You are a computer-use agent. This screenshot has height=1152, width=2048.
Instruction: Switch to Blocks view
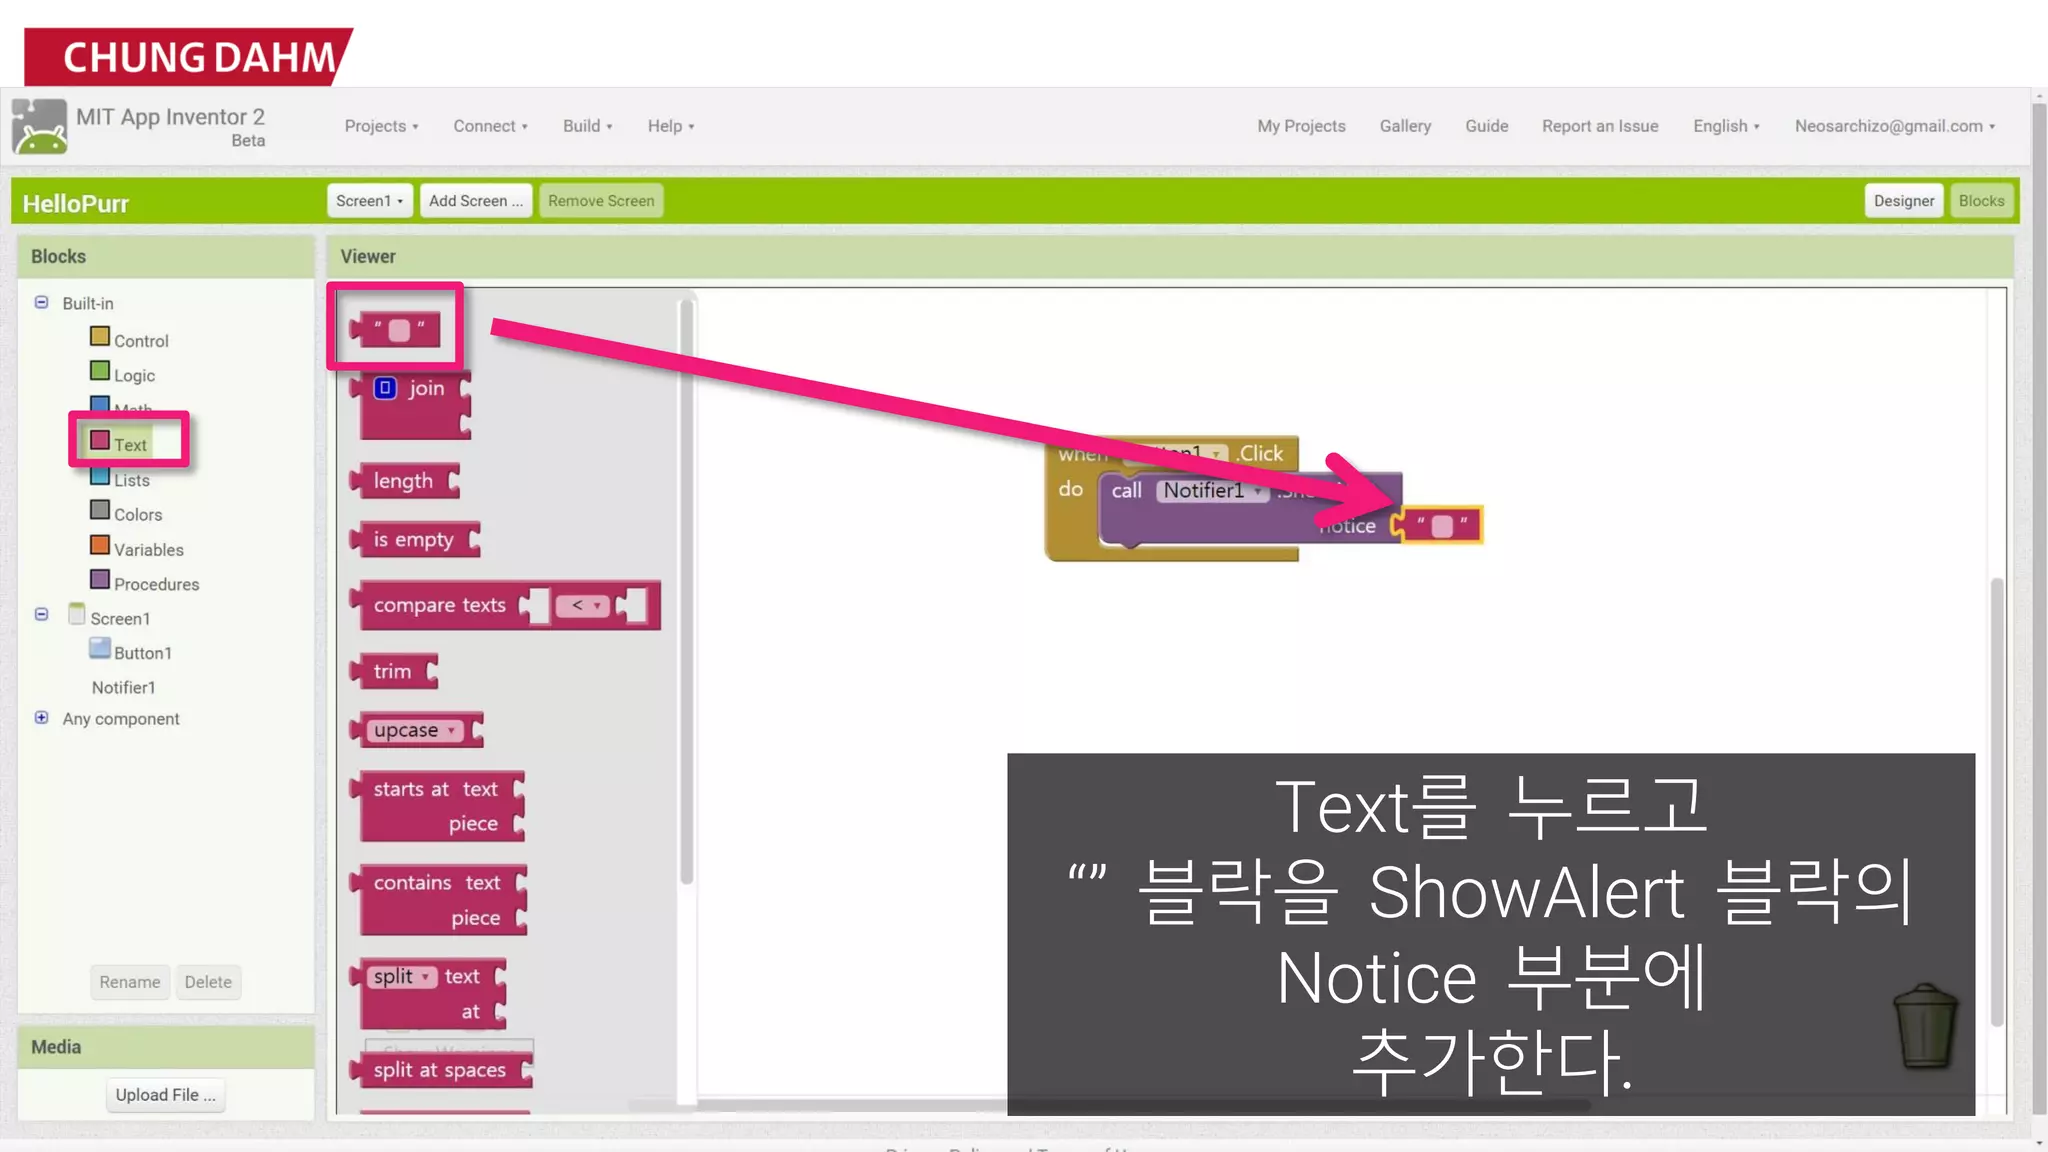[1981, 201]
